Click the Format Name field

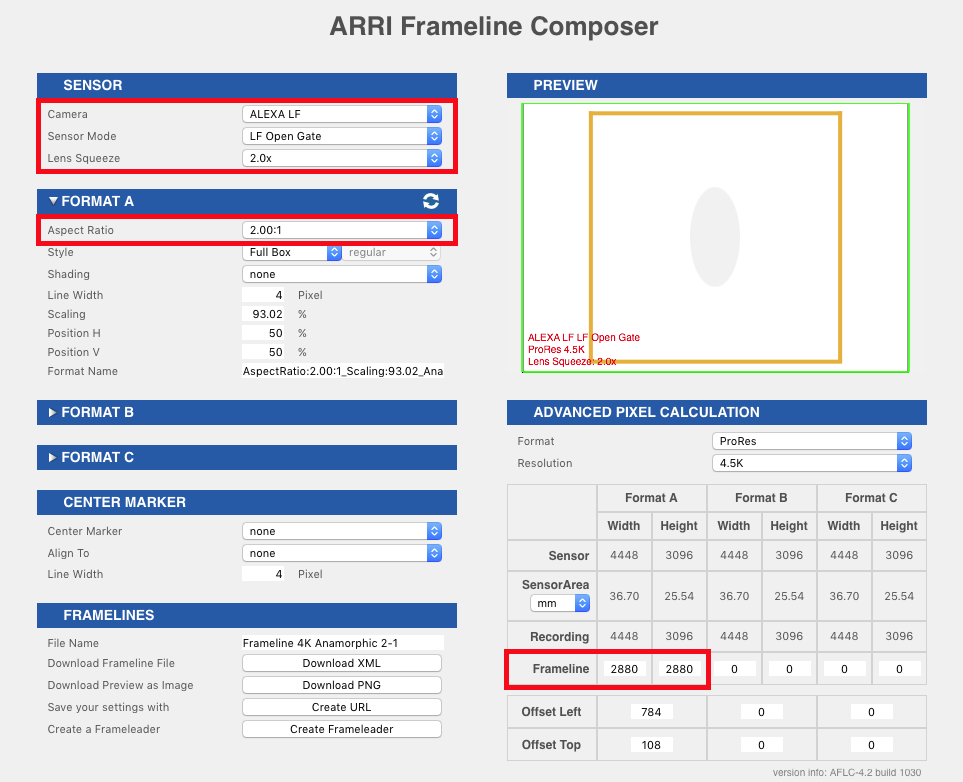pos(343,371)
